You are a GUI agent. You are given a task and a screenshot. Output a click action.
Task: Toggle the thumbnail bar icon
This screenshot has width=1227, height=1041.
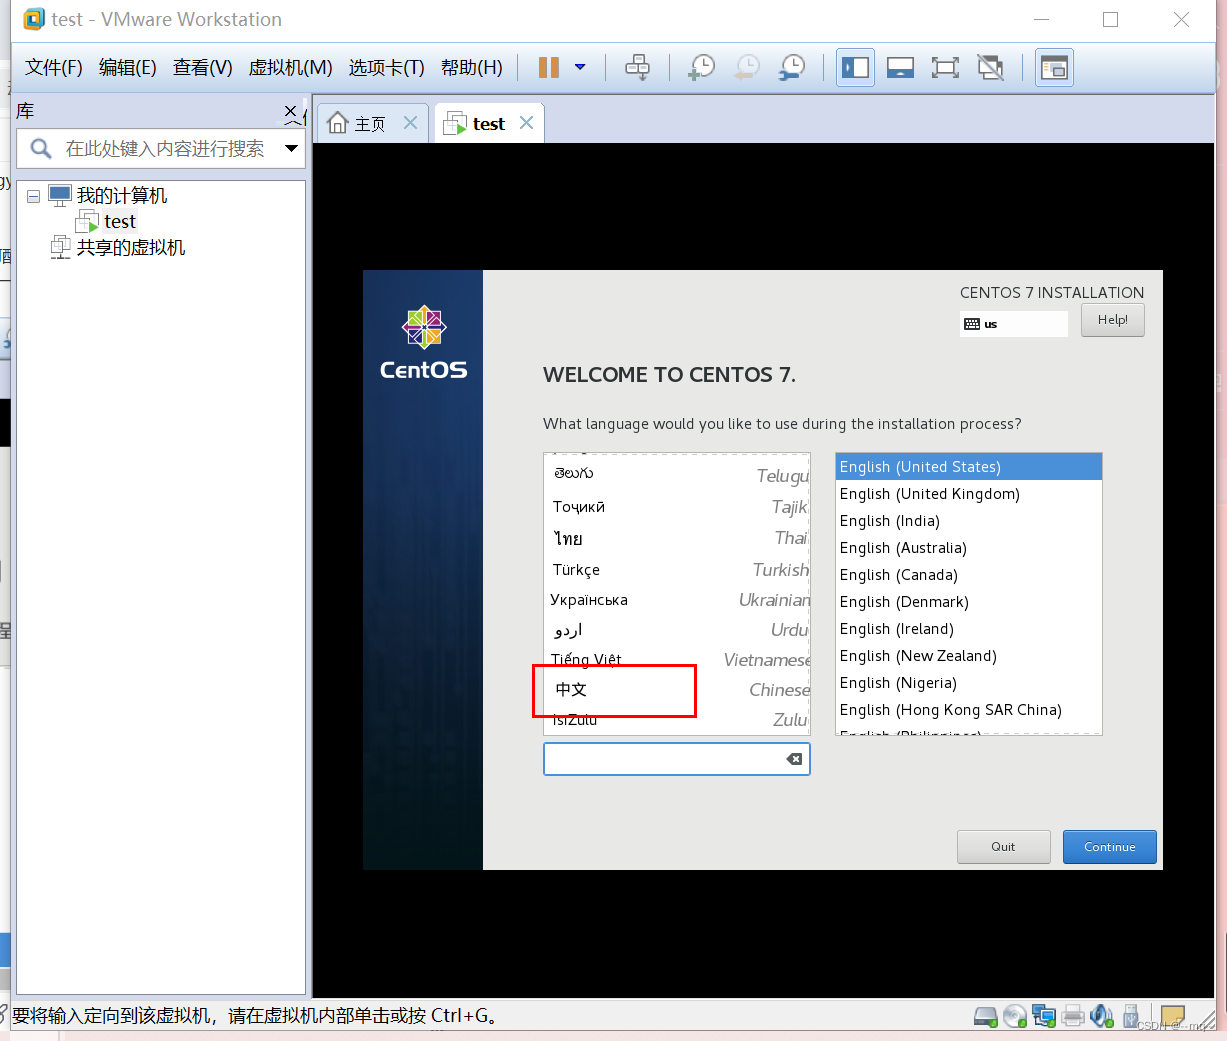point(900,67)
